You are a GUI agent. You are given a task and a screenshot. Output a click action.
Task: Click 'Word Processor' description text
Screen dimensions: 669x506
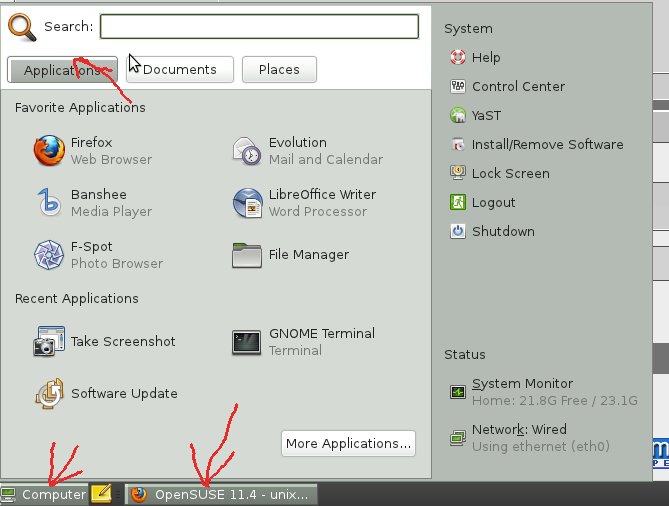coord(318,211)
